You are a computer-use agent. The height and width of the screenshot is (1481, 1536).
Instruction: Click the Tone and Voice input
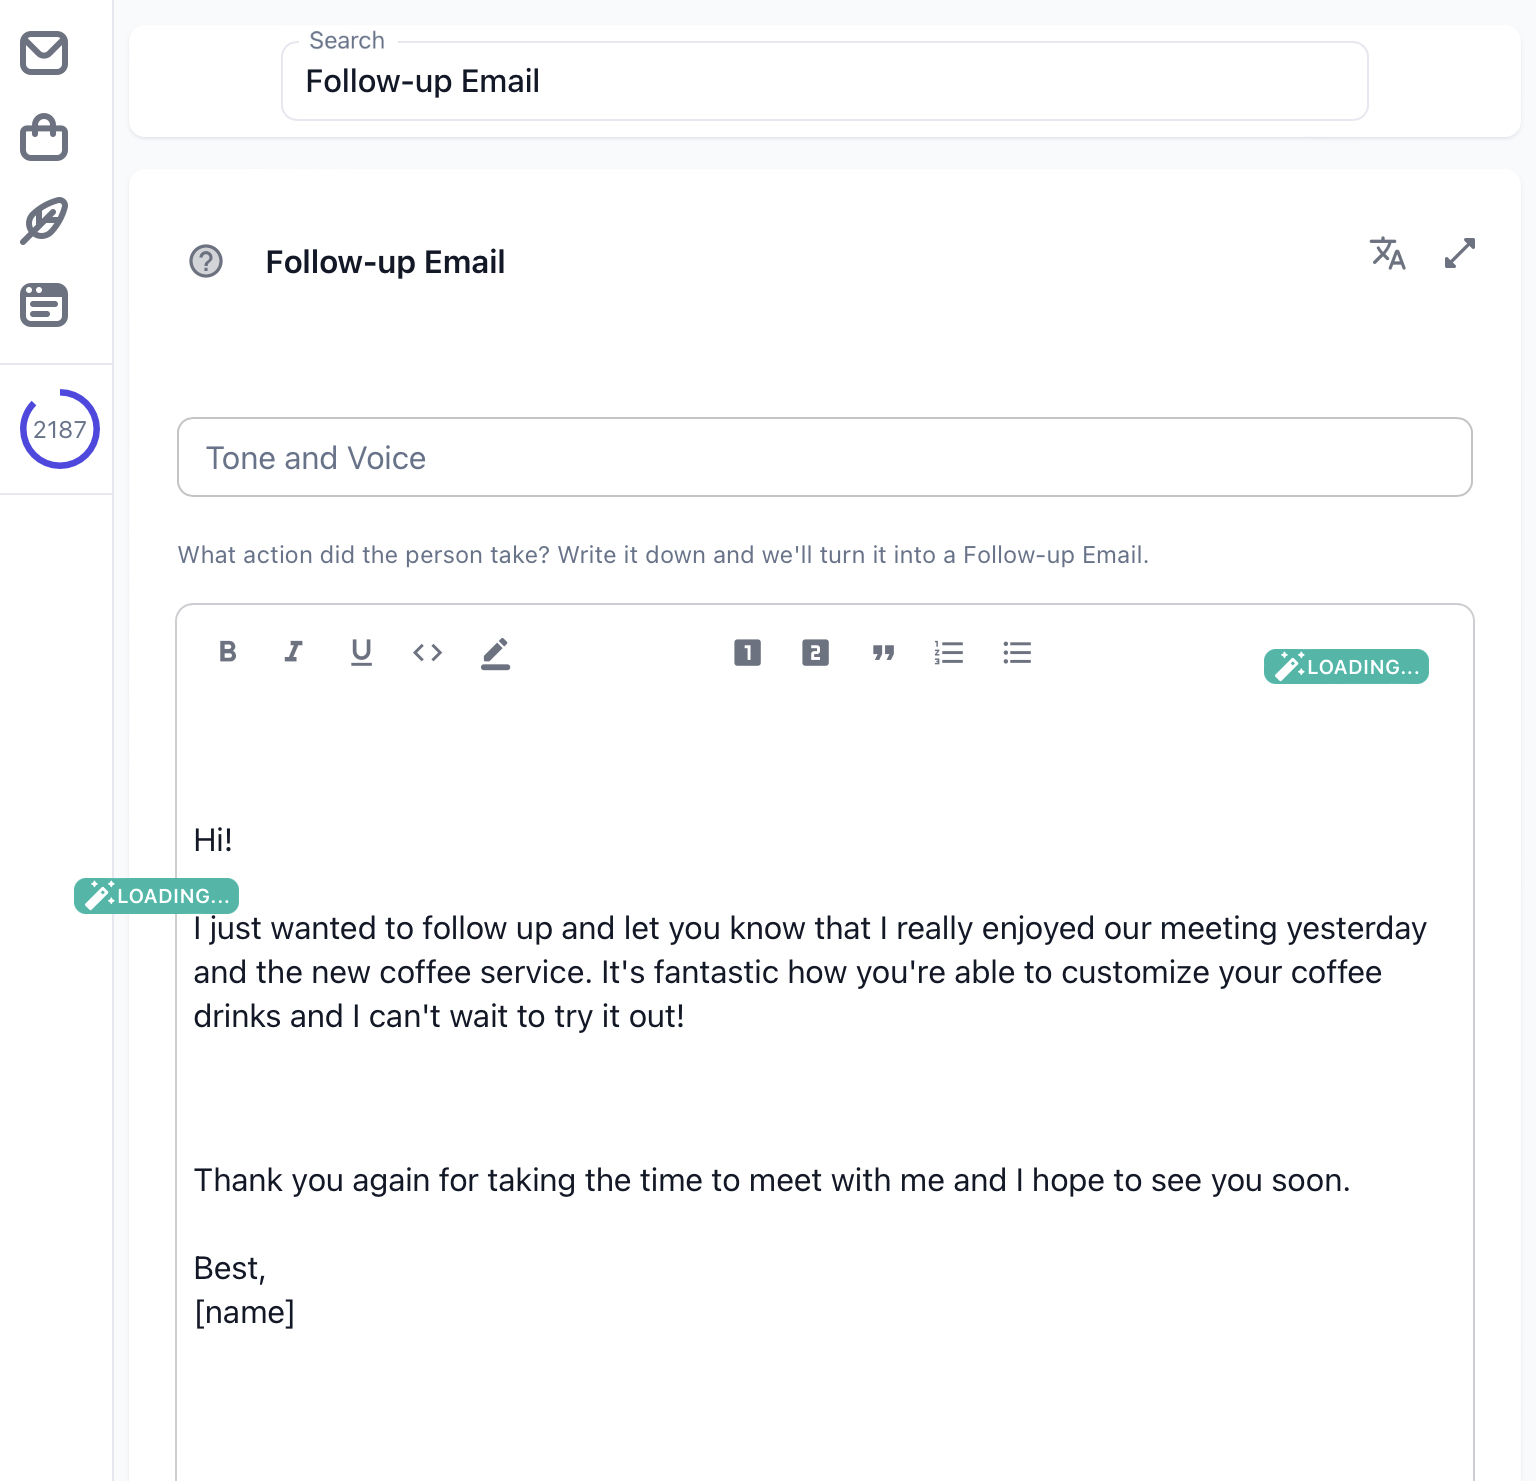click(x=824, y=457)
